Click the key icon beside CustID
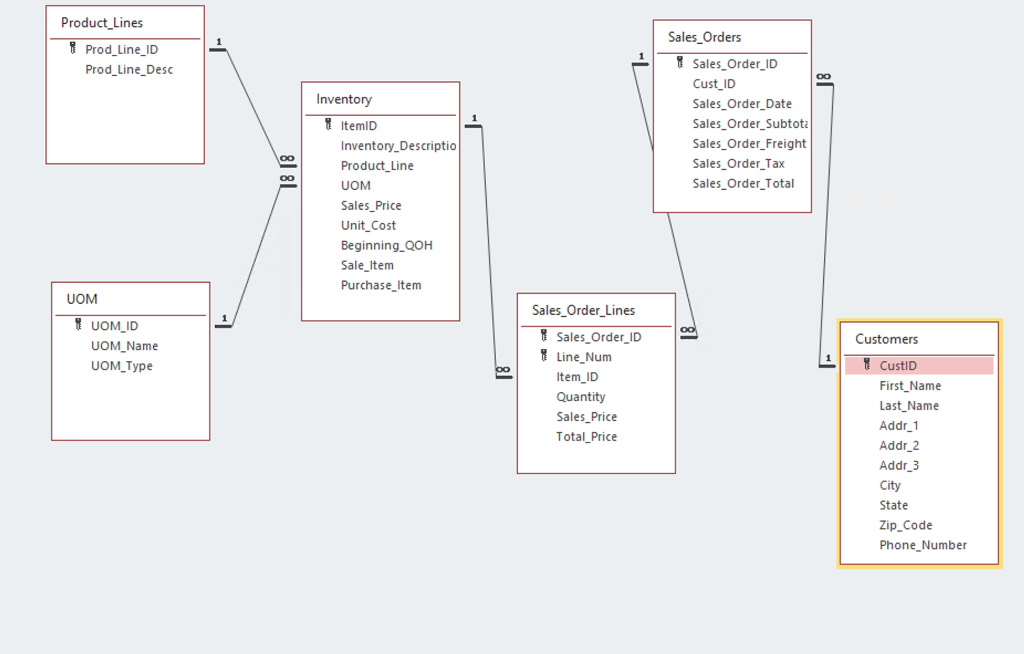Screen dimensions: 1024x654 point(867,365)
